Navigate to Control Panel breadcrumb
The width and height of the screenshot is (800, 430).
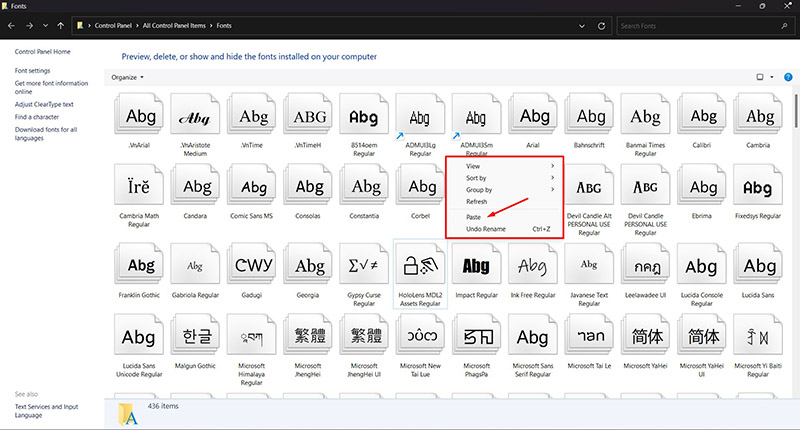point(113,26)
